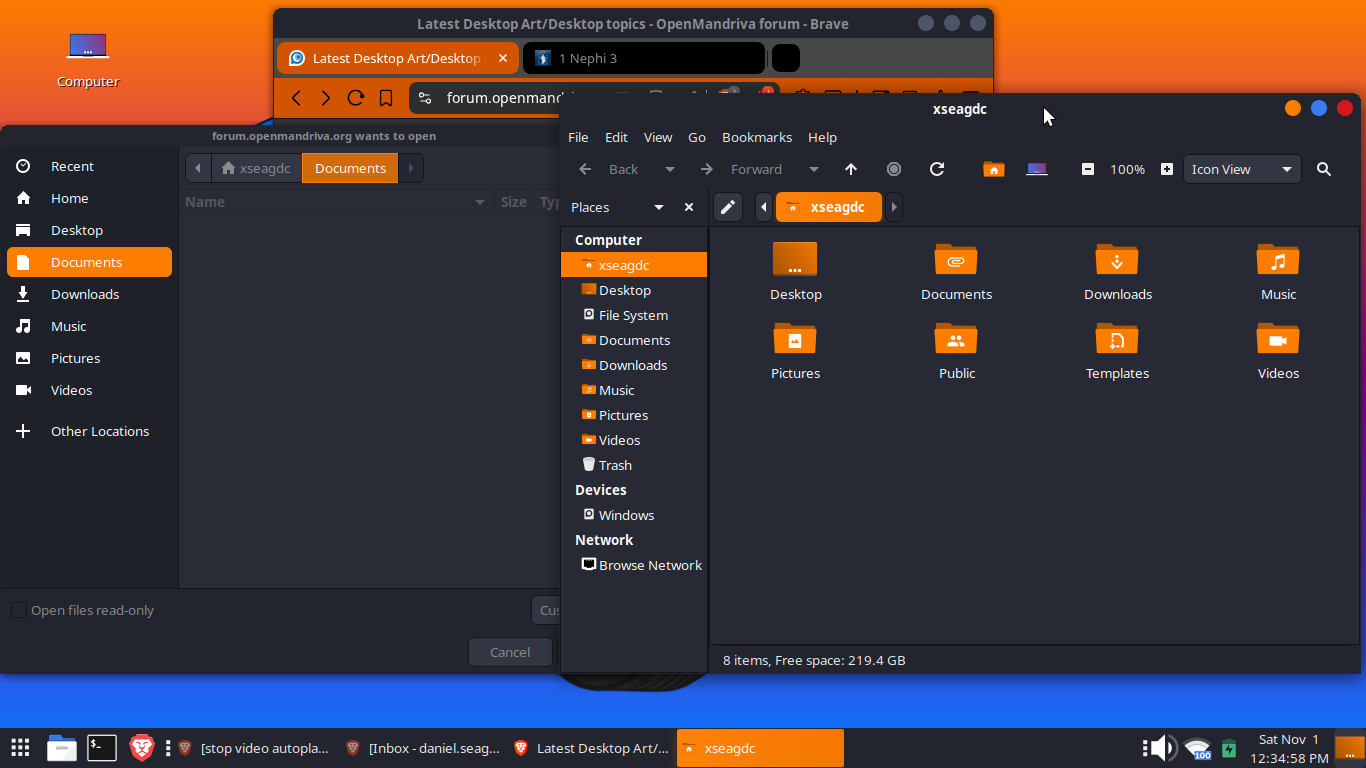Zoom in with the plus icon
Screen dimensions: 1366x768
tap(1167, 169)
